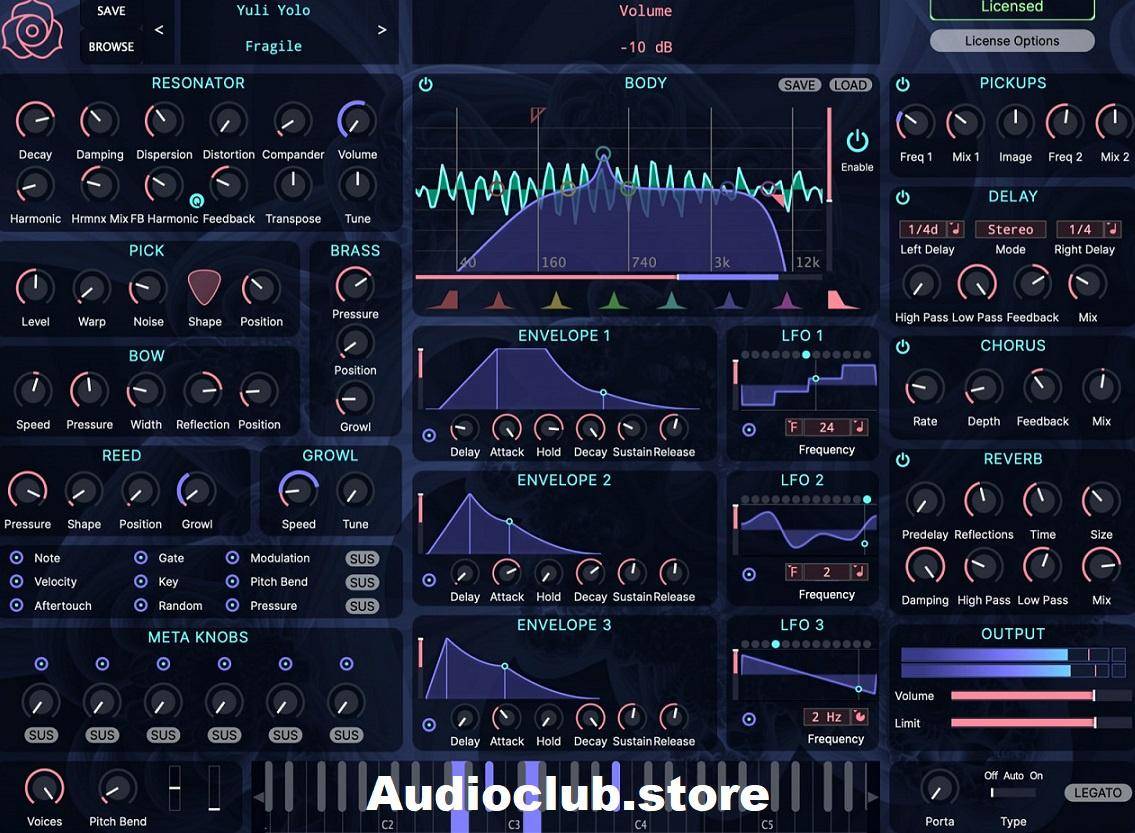Click the Envelope 1 modulation target icon

(429, 436)
